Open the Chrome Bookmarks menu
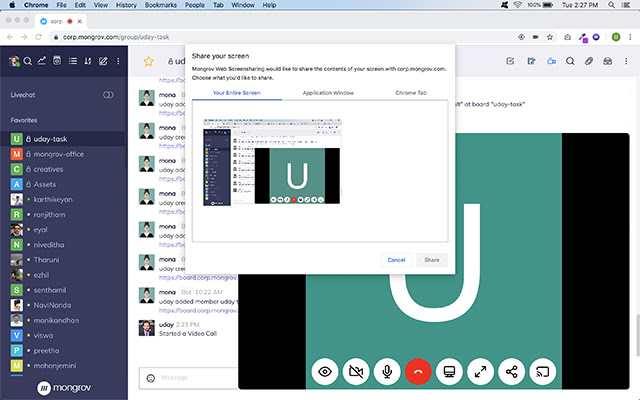Screen dimensions: 640x400 point(161,5)
